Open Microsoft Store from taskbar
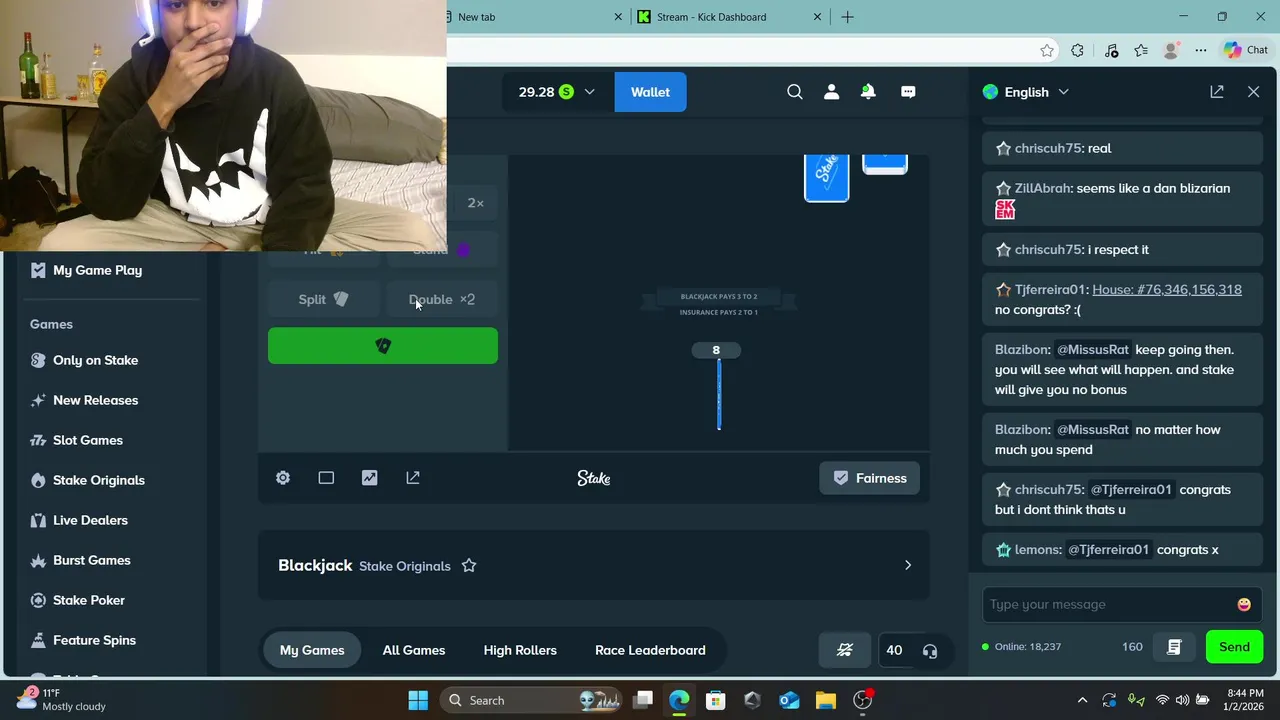 tap(715, 700)
